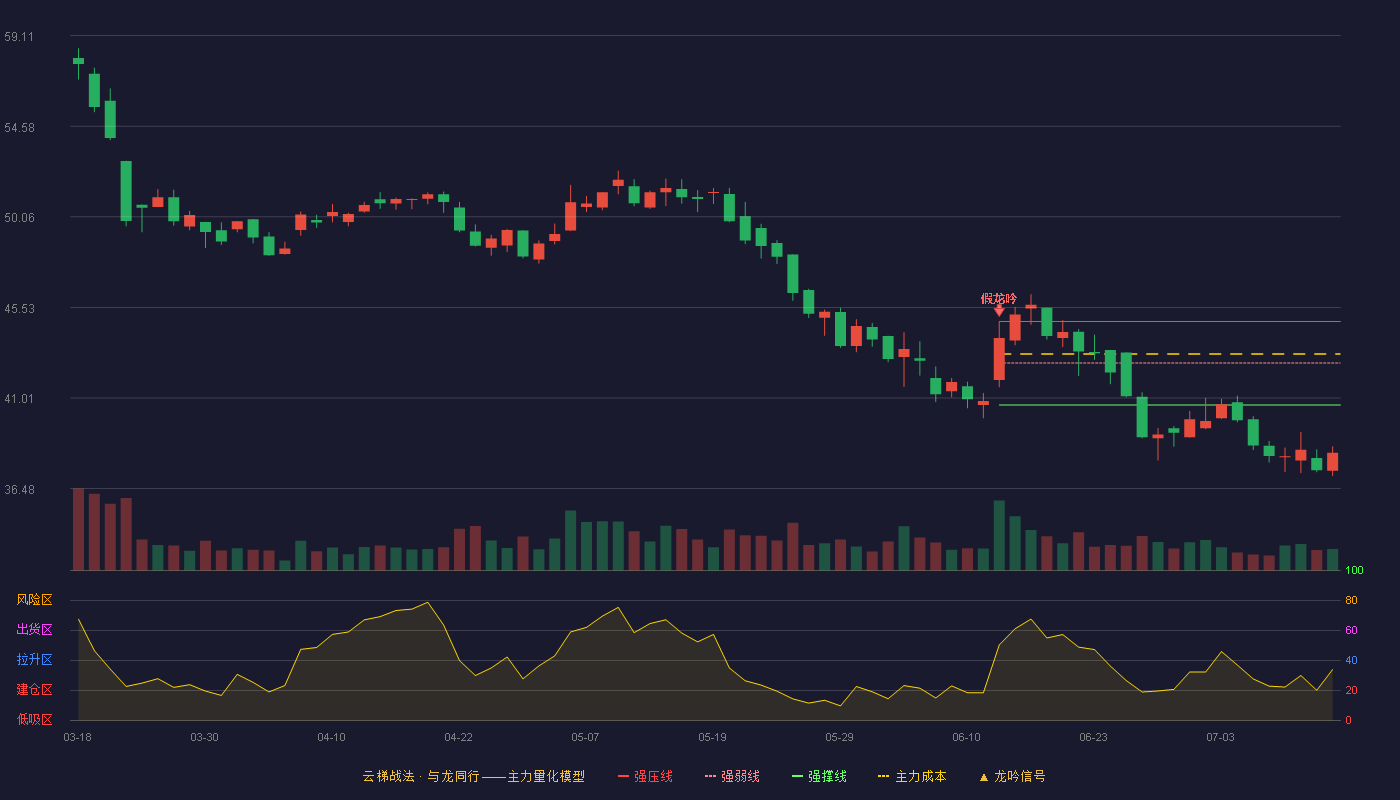This screenshot has width=1400, height=800.
Task: Click the 36.48 price axis label
Action: (19, 490)
